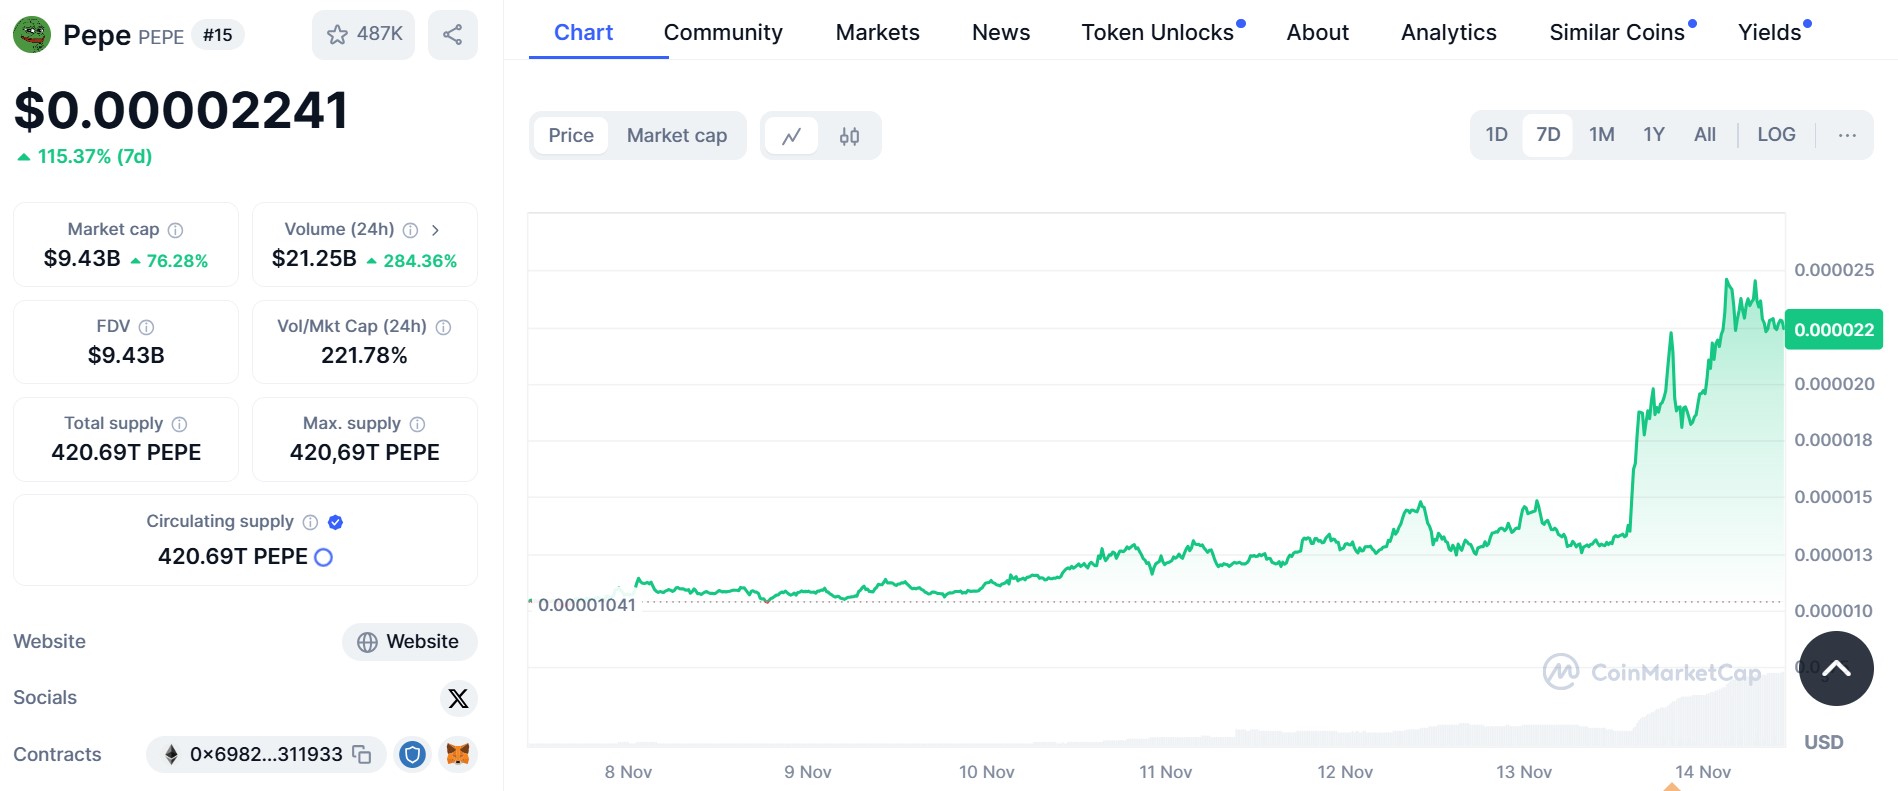Click Vol/Mkt Cap (24h) info icon
The height and width of the screenshot is (791, 1898).
(x=444, y=327)
